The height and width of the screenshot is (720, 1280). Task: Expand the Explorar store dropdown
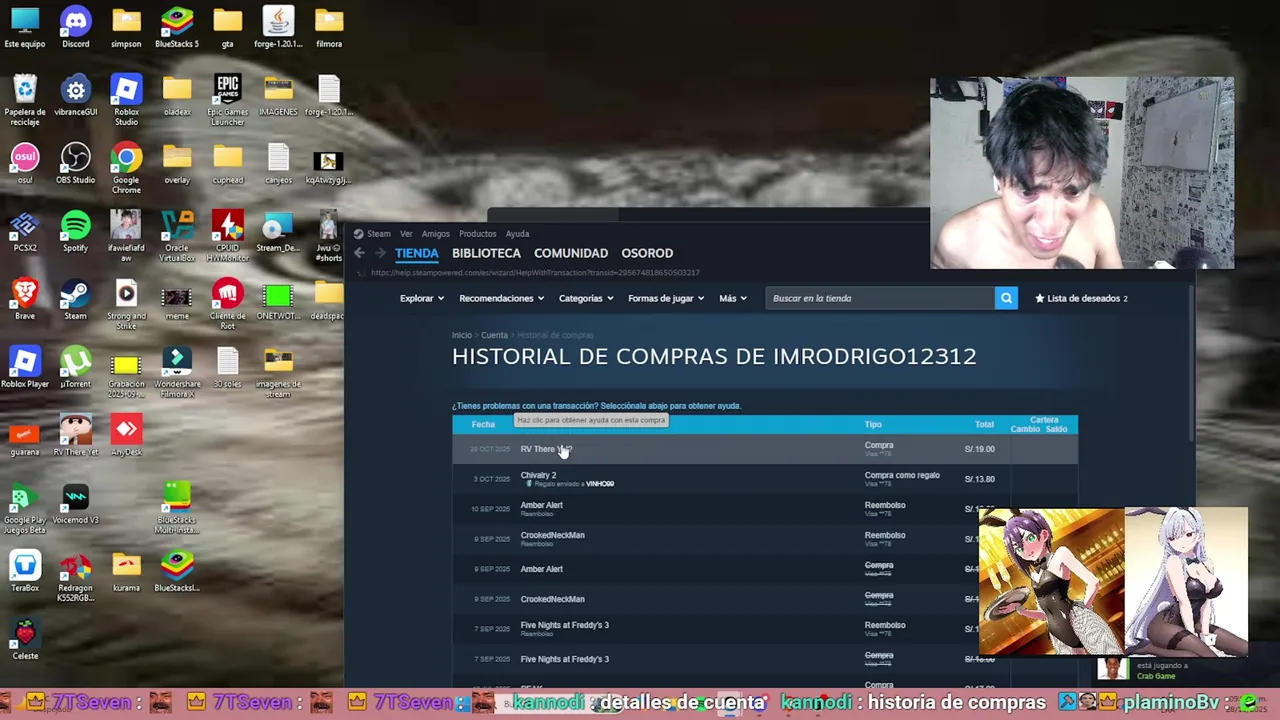coord(421,298)
